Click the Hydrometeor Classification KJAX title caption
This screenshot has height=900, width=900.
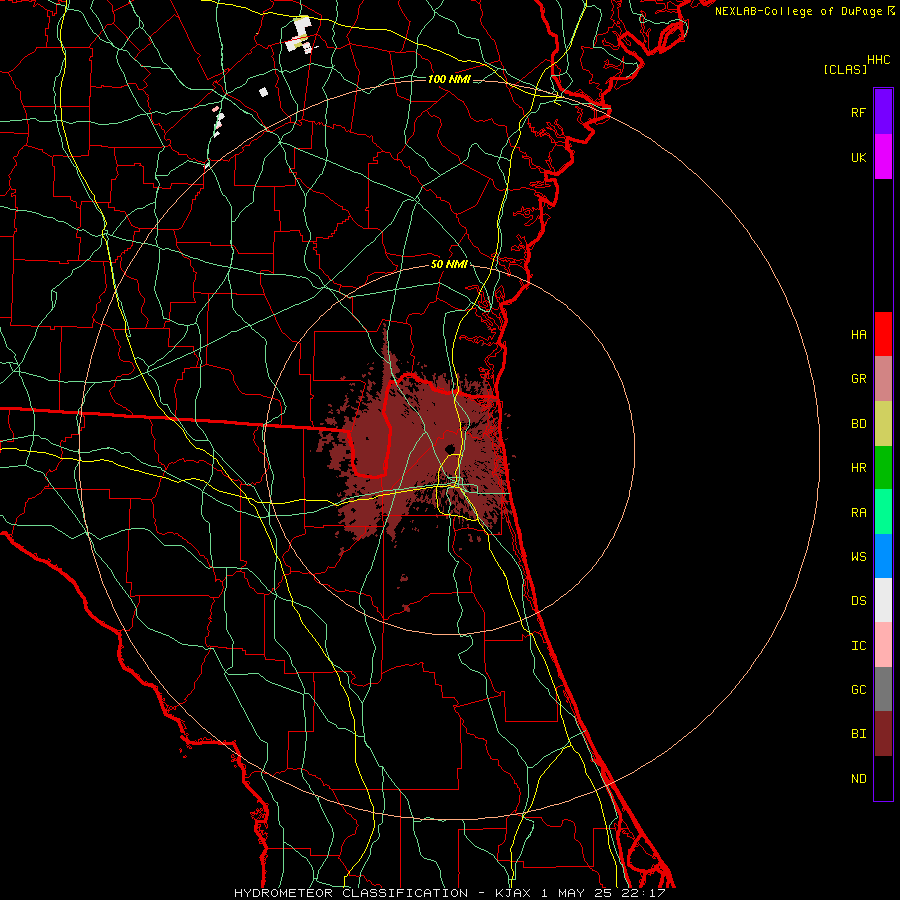point(449,893)
